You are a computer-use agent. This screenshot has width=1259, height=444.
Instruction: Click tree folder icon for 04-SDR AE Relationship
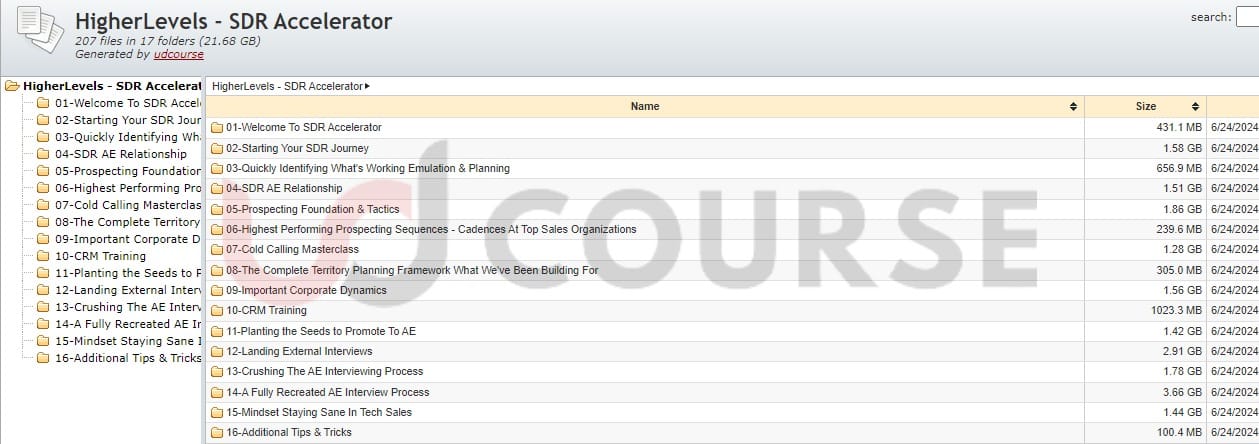pyautogui.click(x=43, y=154)
